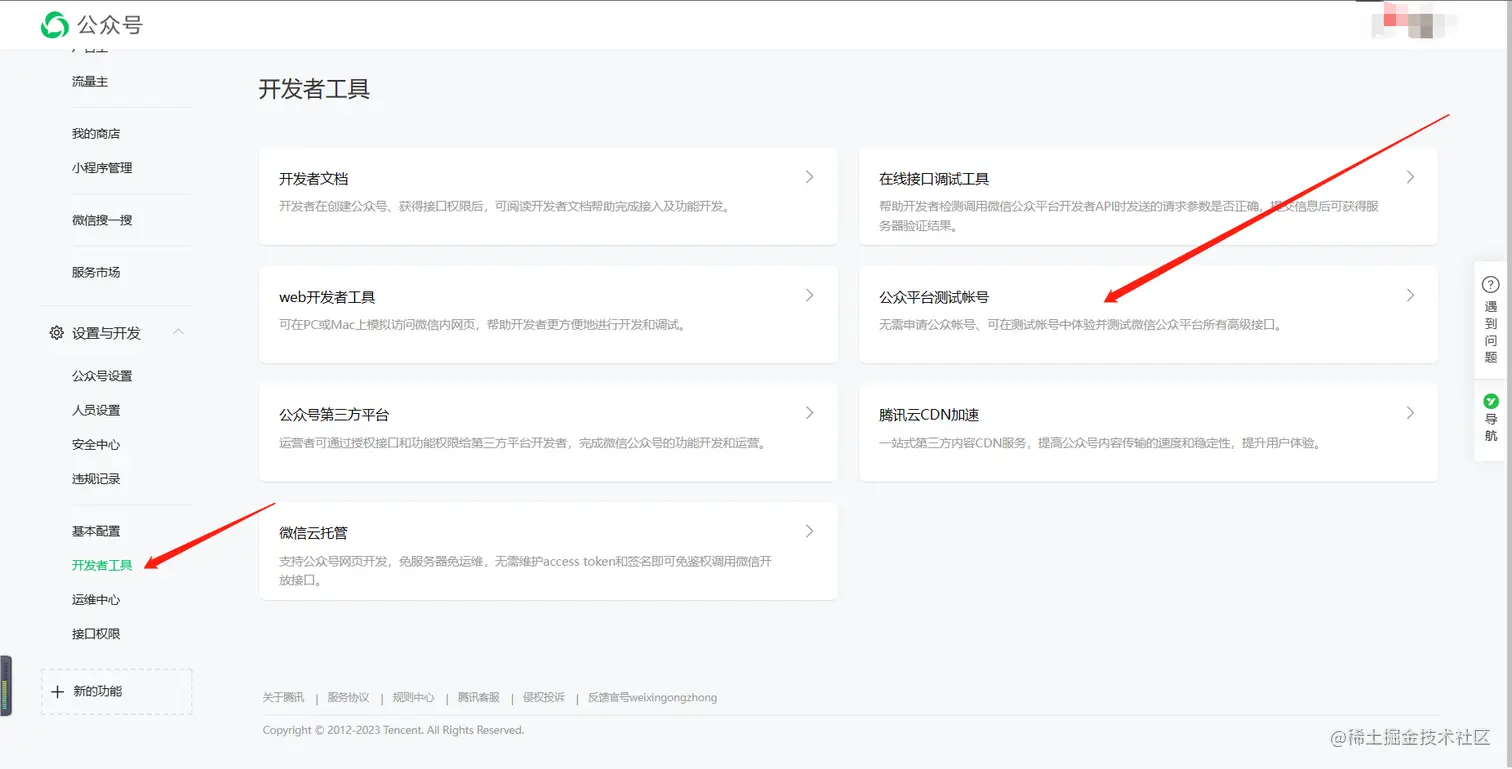Open 人员设置 in sidebar
This screenshot has height=769, width=1512.
[96, 410]
